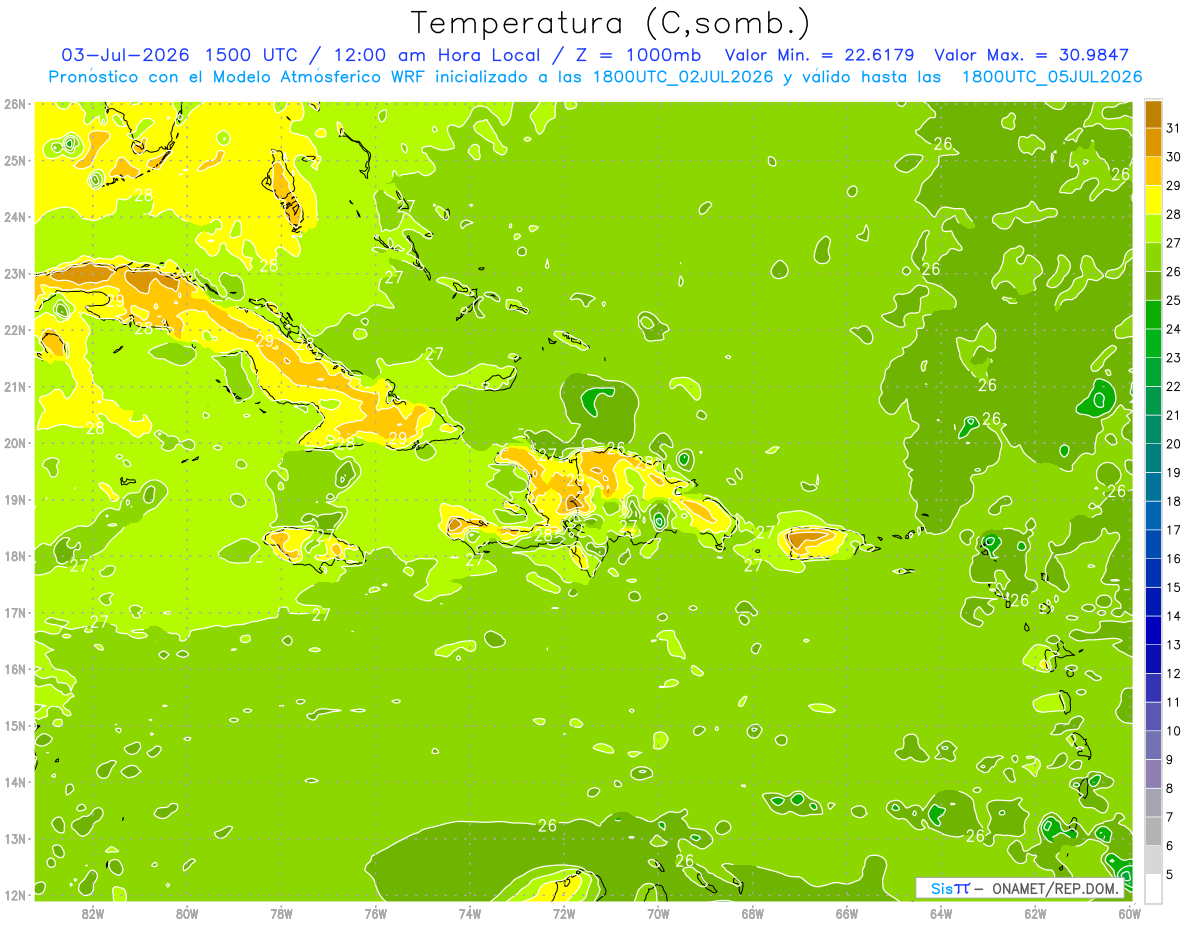This screenshot has width=1200, height=927.
Task: Select the '1800UTC_02JUL2026' initialization time
Action: (x=683, y=76)
